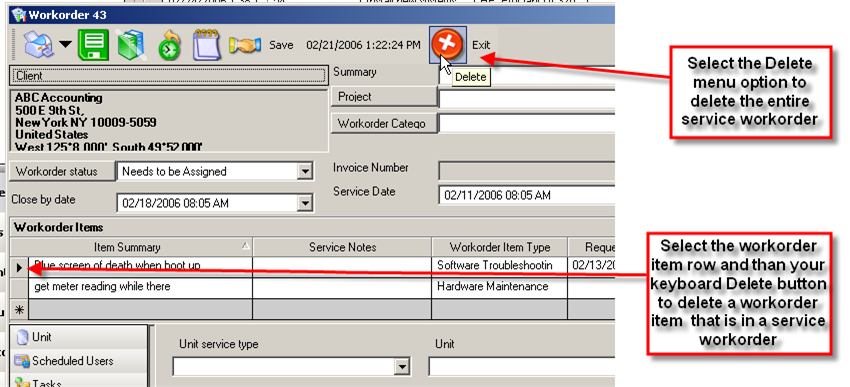Open the print options dropdown arrow
The height and width of the screenshot is (387, 850).
[x=66, y=44]
